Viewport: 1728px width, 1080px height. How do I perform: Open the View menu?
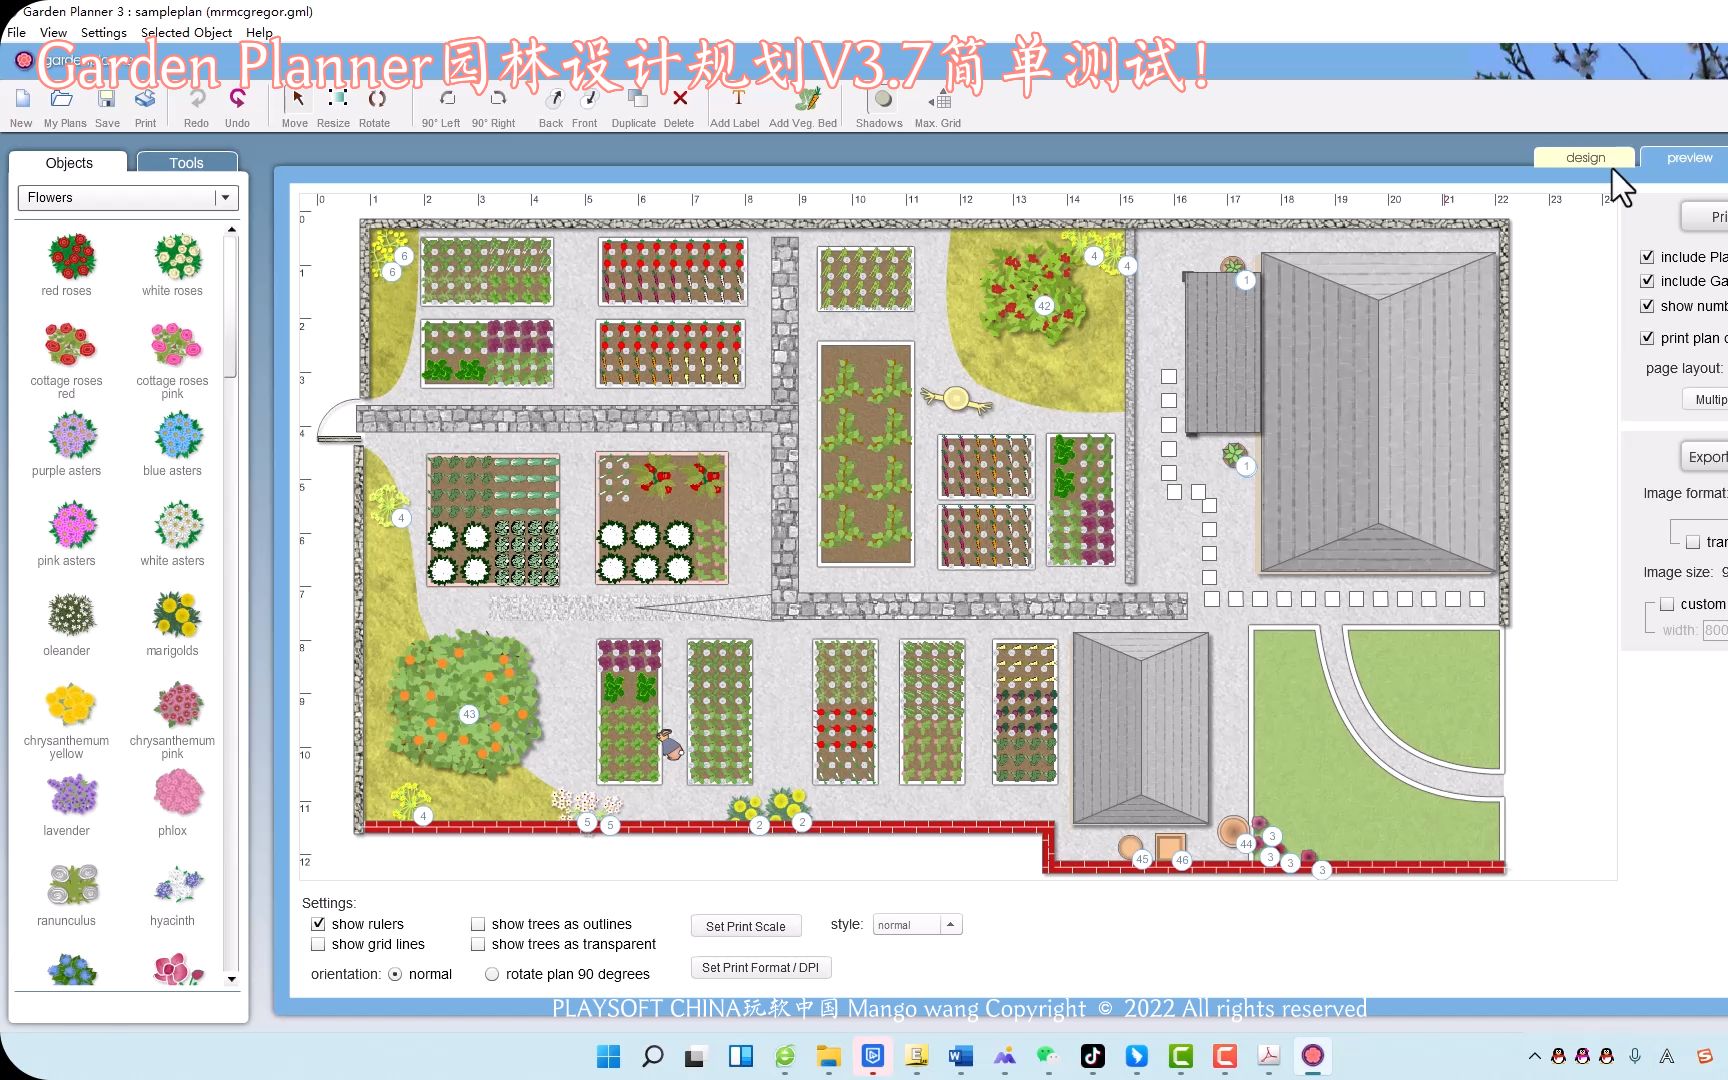(x=53, y=32)
